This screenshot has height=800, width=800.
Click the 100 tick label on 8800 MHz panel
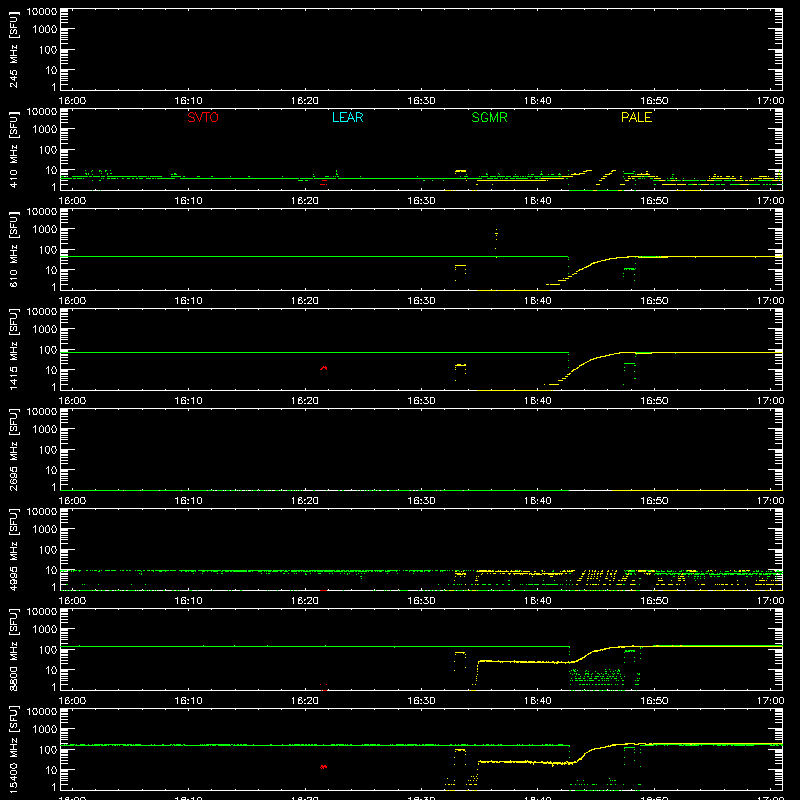48,650
